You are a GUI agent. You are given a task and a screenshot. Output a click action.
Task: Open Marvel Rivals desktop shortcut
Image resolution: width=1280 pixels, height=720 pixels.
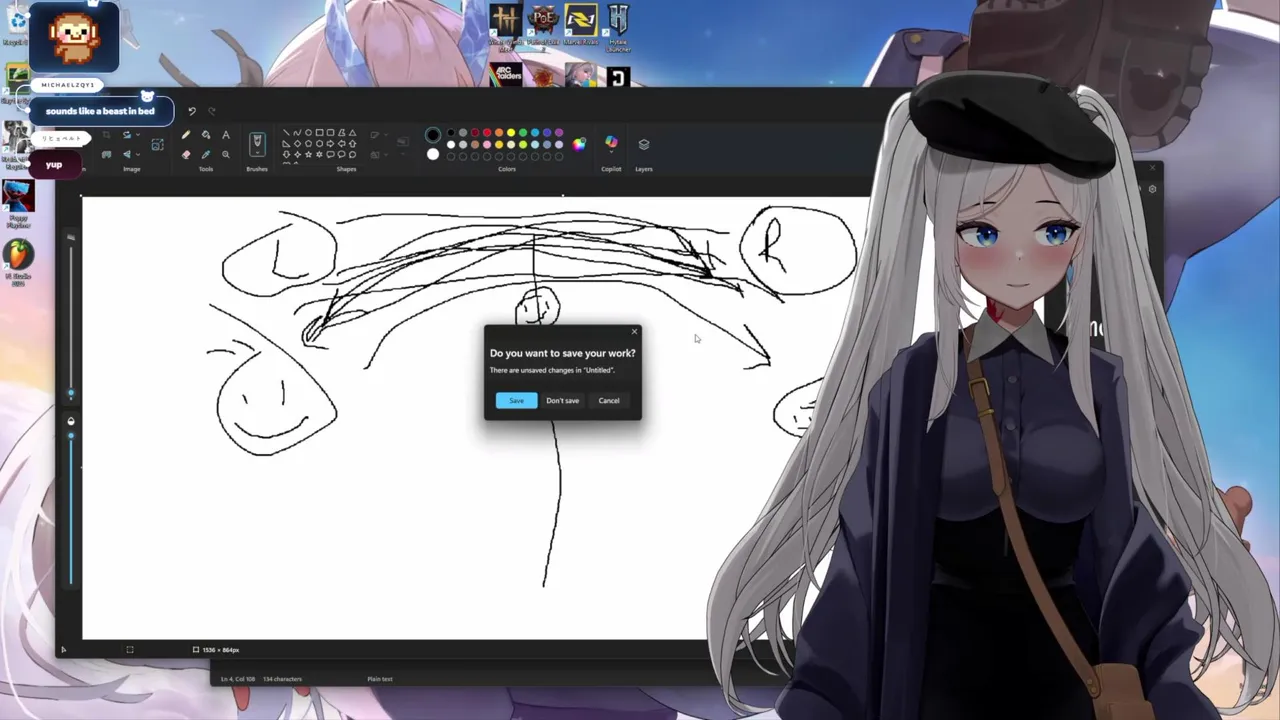(x=581, y=25)
